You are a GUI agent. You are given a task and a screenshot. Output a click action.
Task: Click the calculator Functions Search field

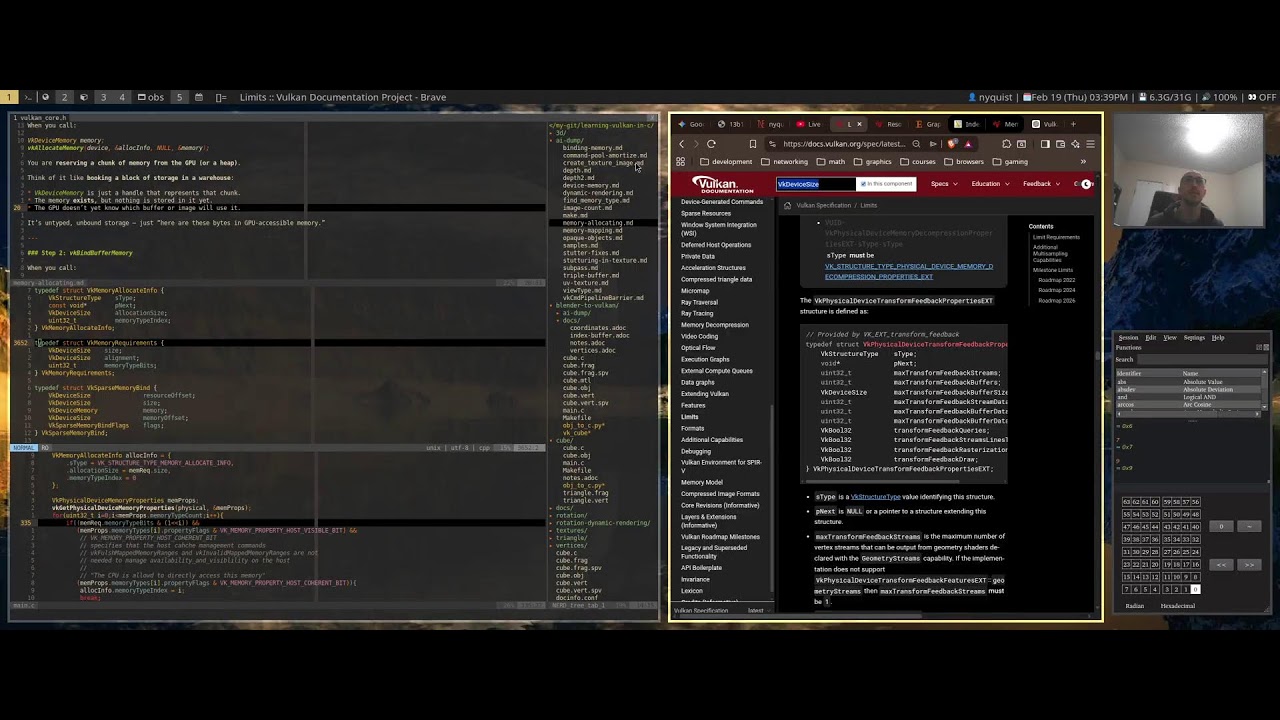pyautogui.click(x=1203, y=359)
